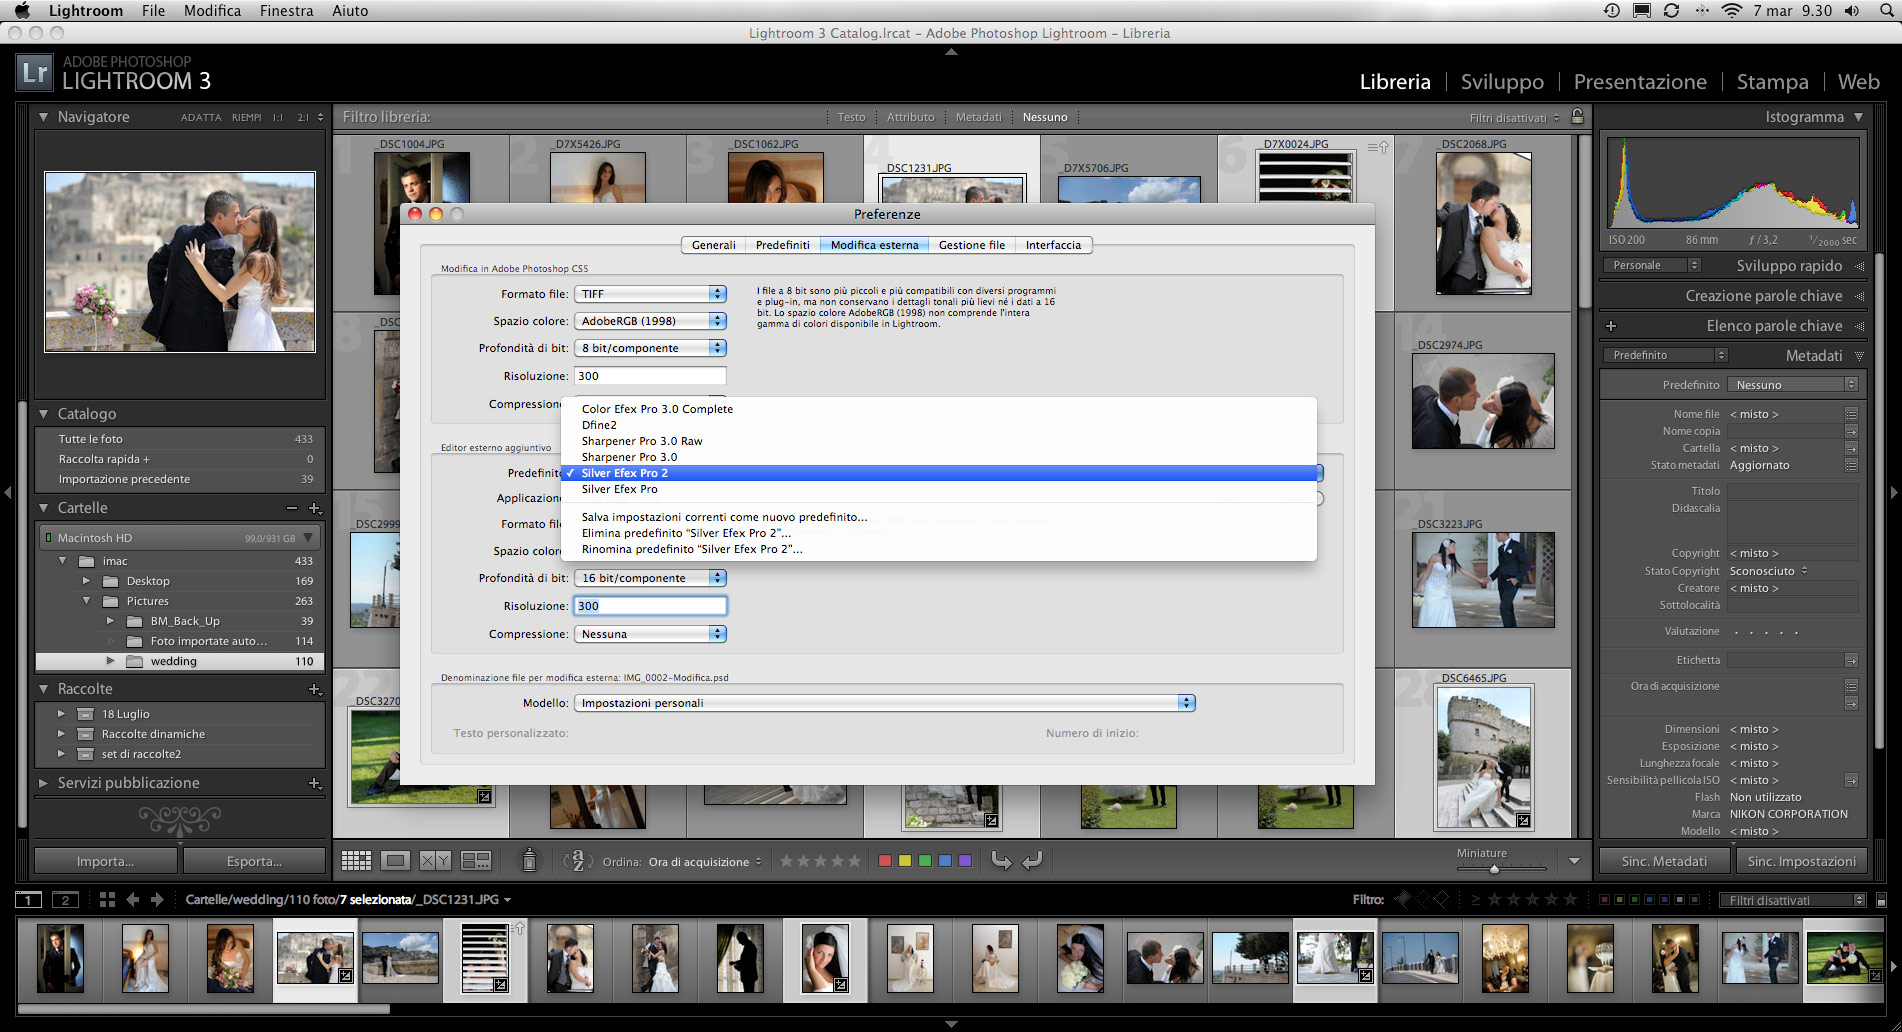Collapse the Navigatore panel triangle
Viewport: 1902px width, 1032px height.
point(43,117)
